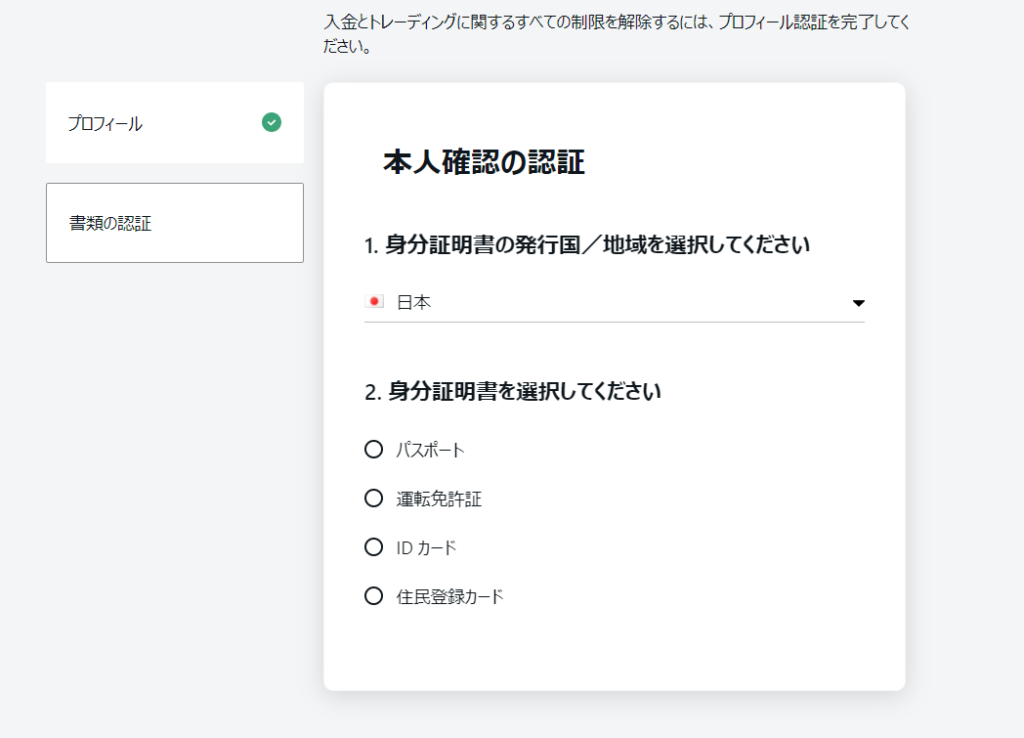1024x738 pixels.
Task: Click the 住民登録カード label text
Action: point(450,596)
